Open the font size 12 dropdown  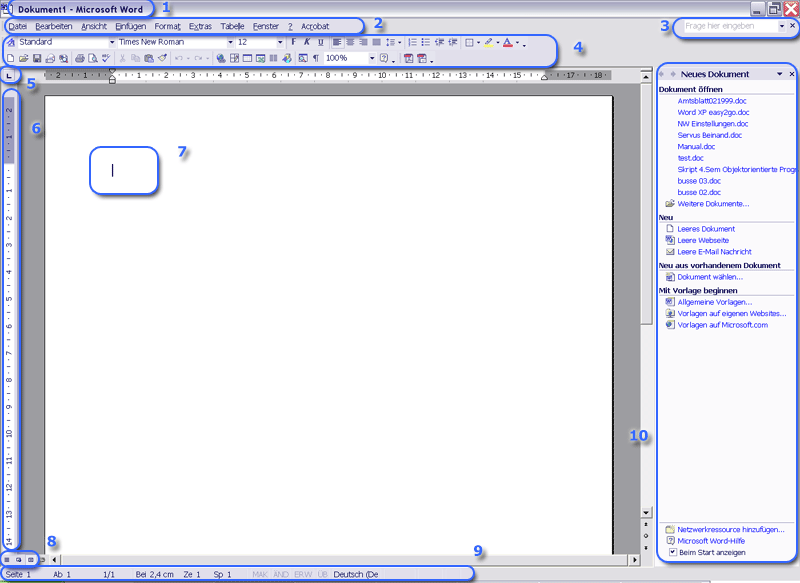coord(280,42)
